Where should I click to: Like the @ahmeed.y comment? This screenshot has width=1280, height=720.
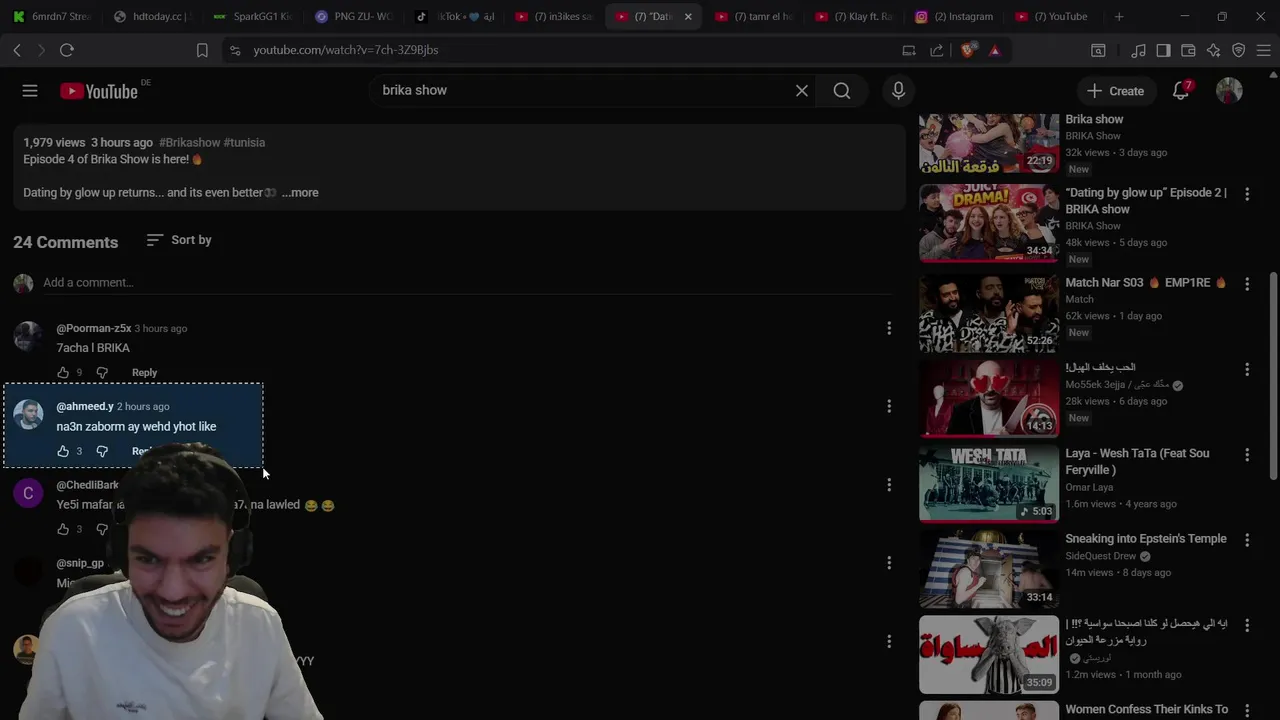pyautogui.click(x=63, y=451)
